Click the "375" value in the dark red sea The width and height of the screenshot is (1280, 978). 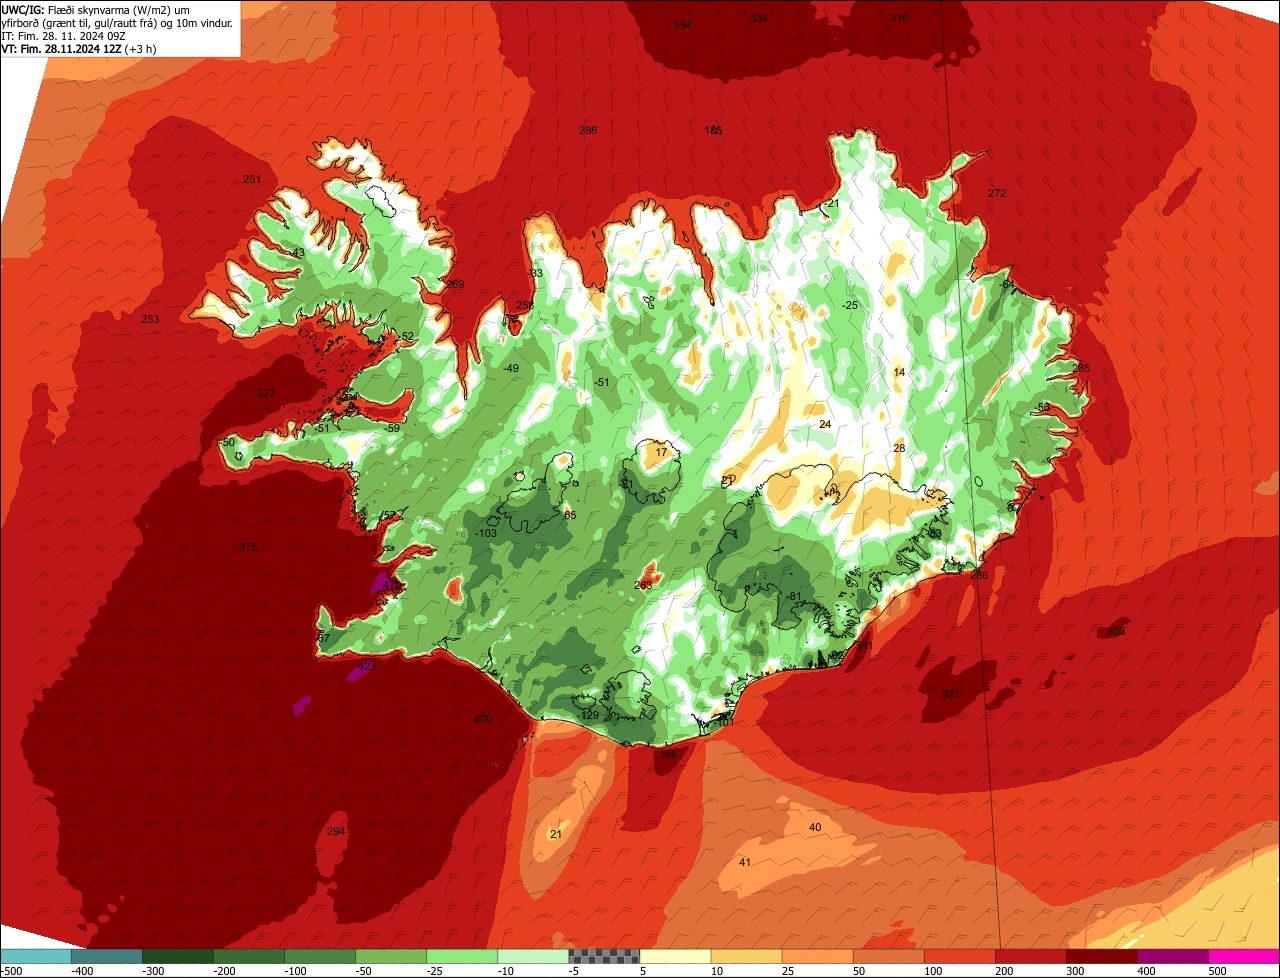click(248, 547)
